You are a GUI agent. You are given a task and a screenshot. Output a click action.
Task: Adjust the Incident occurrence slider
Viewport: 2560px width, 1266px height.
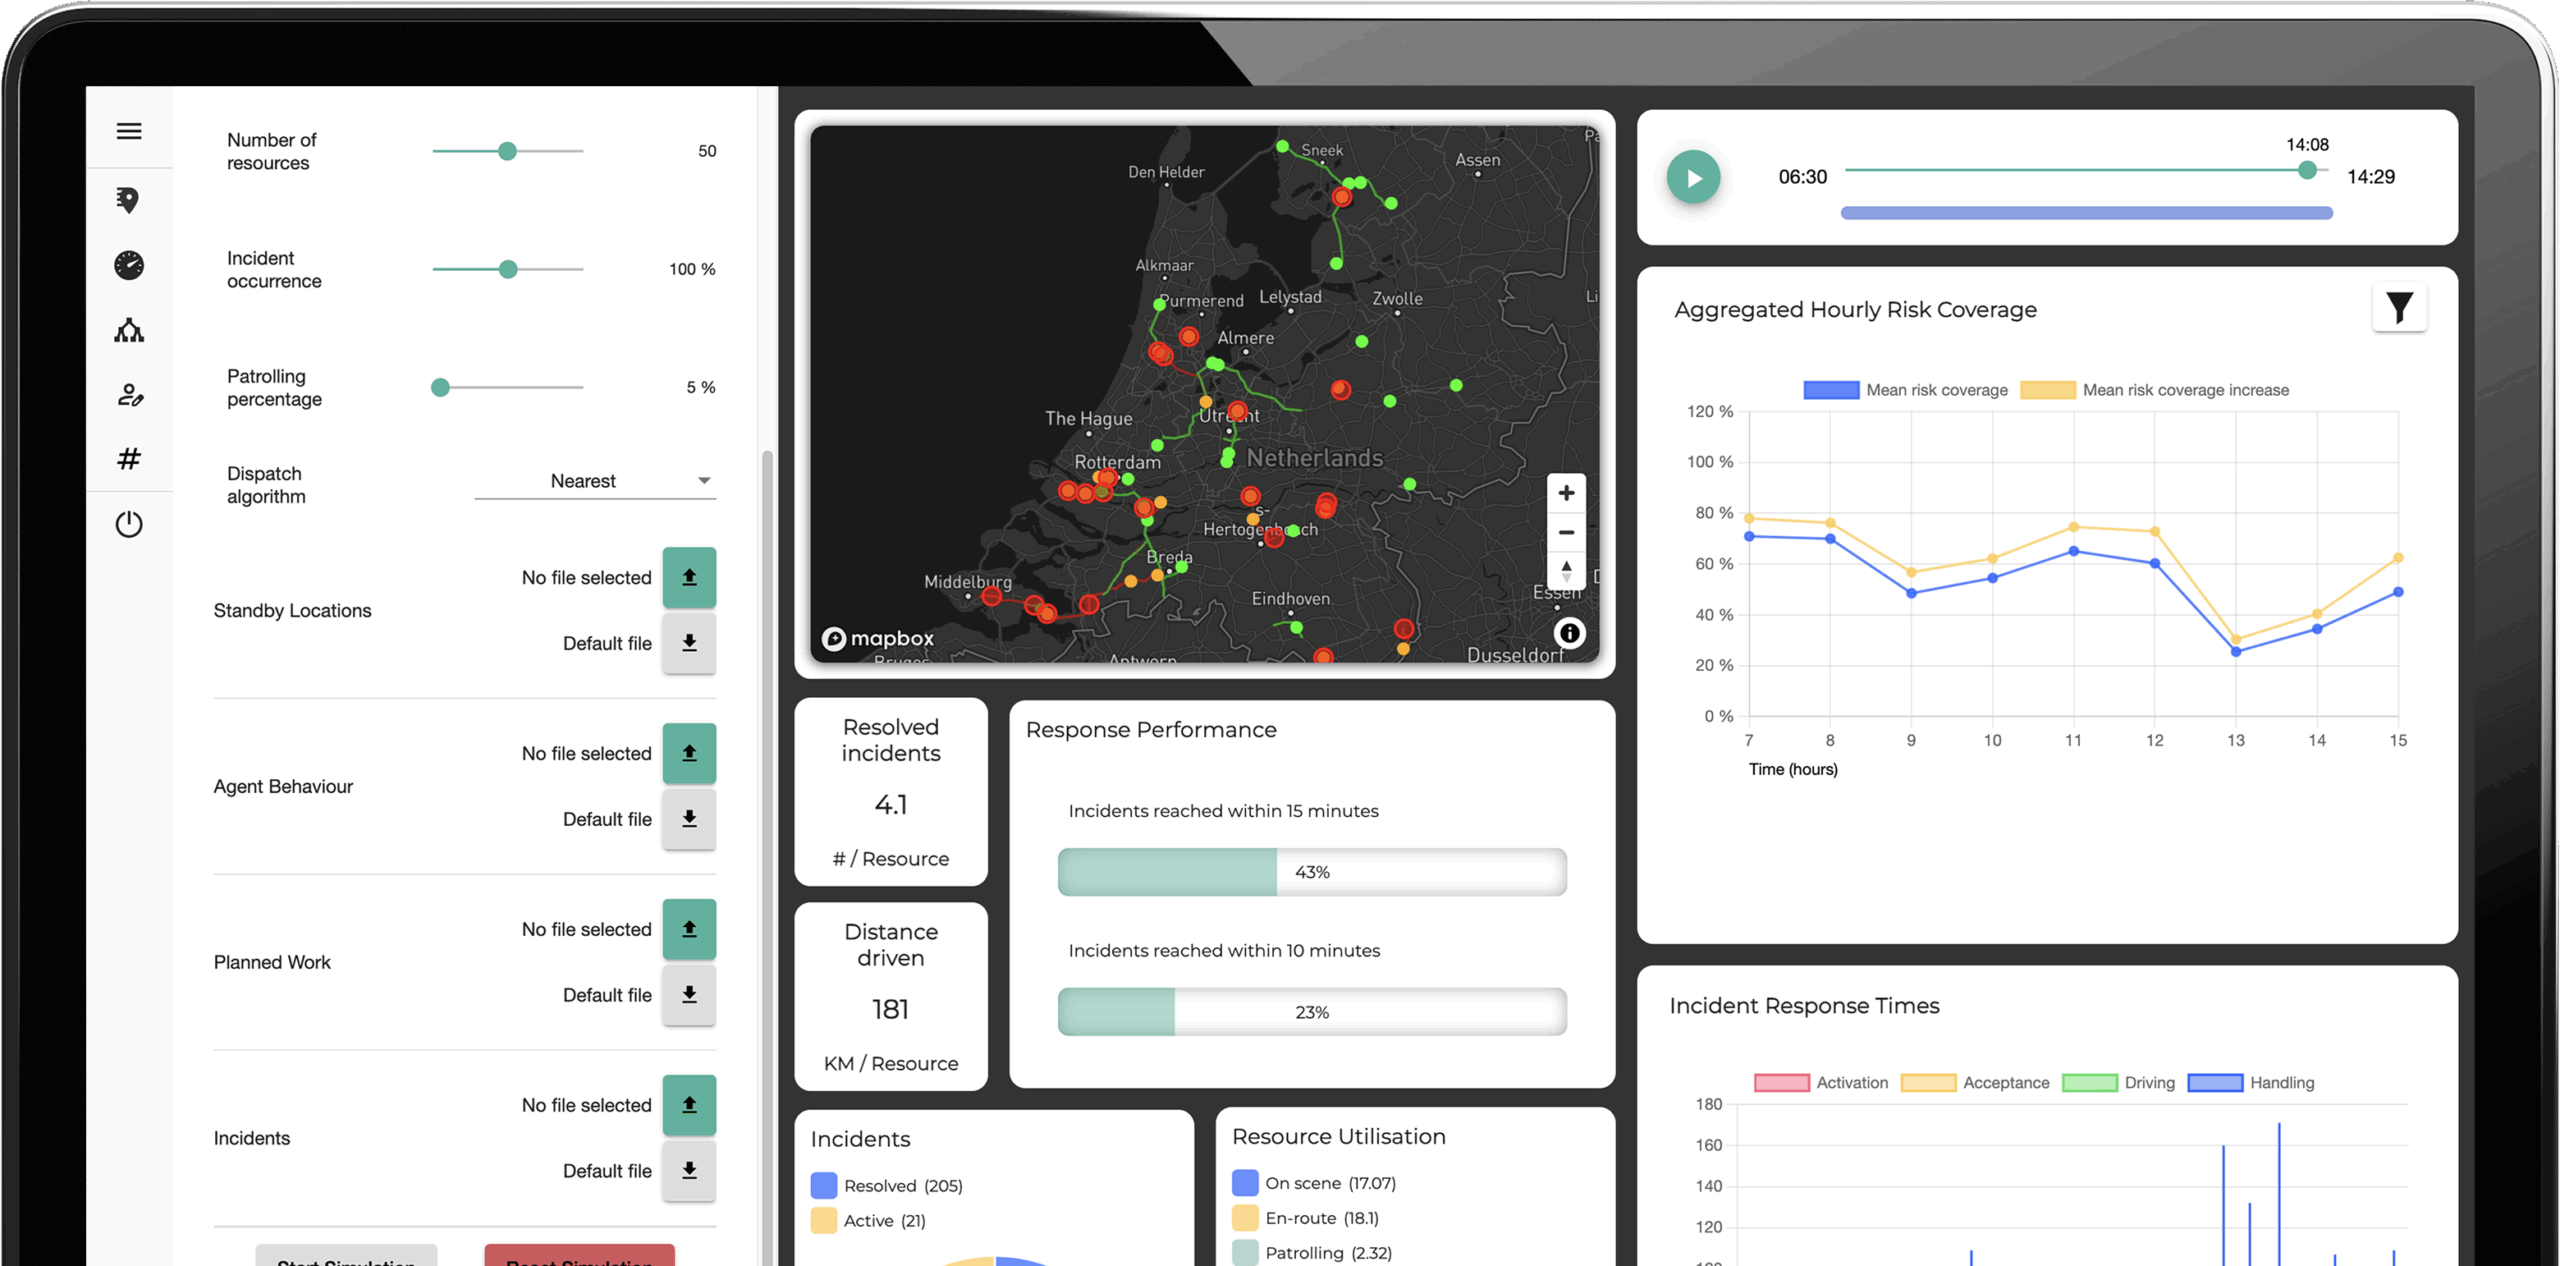508,269
